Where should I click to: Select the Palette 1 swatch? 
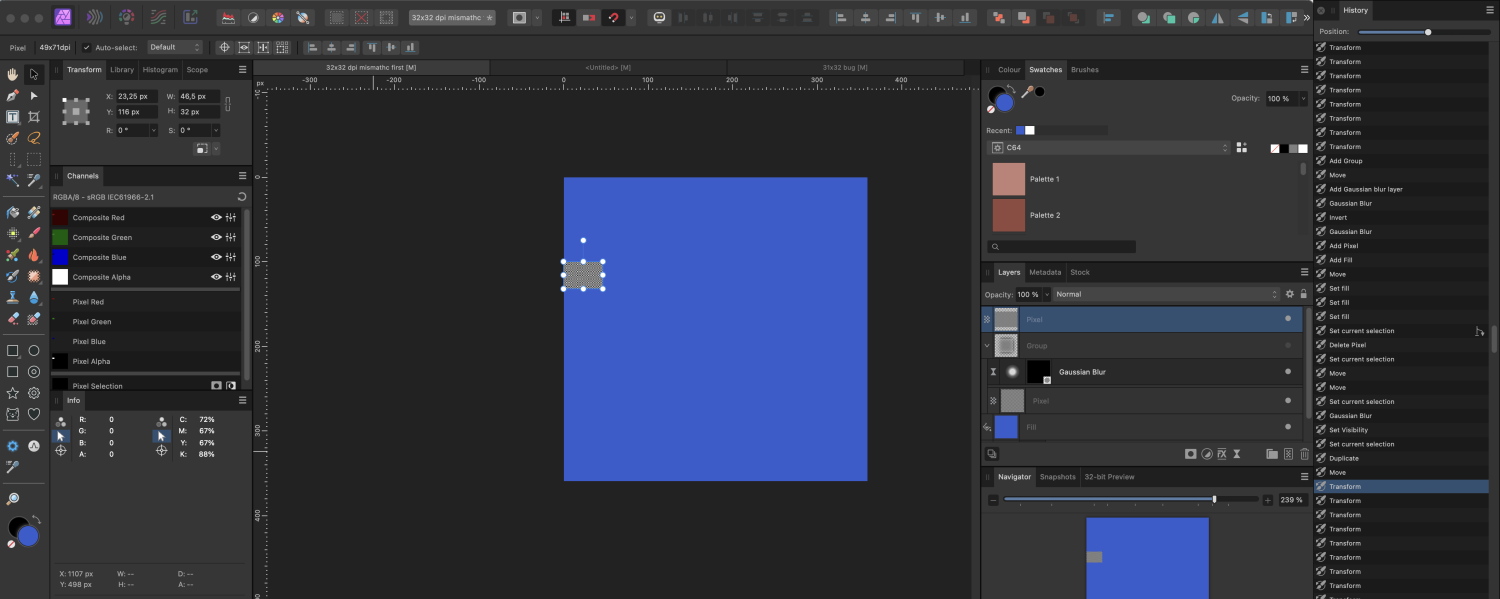[1007, 178]
